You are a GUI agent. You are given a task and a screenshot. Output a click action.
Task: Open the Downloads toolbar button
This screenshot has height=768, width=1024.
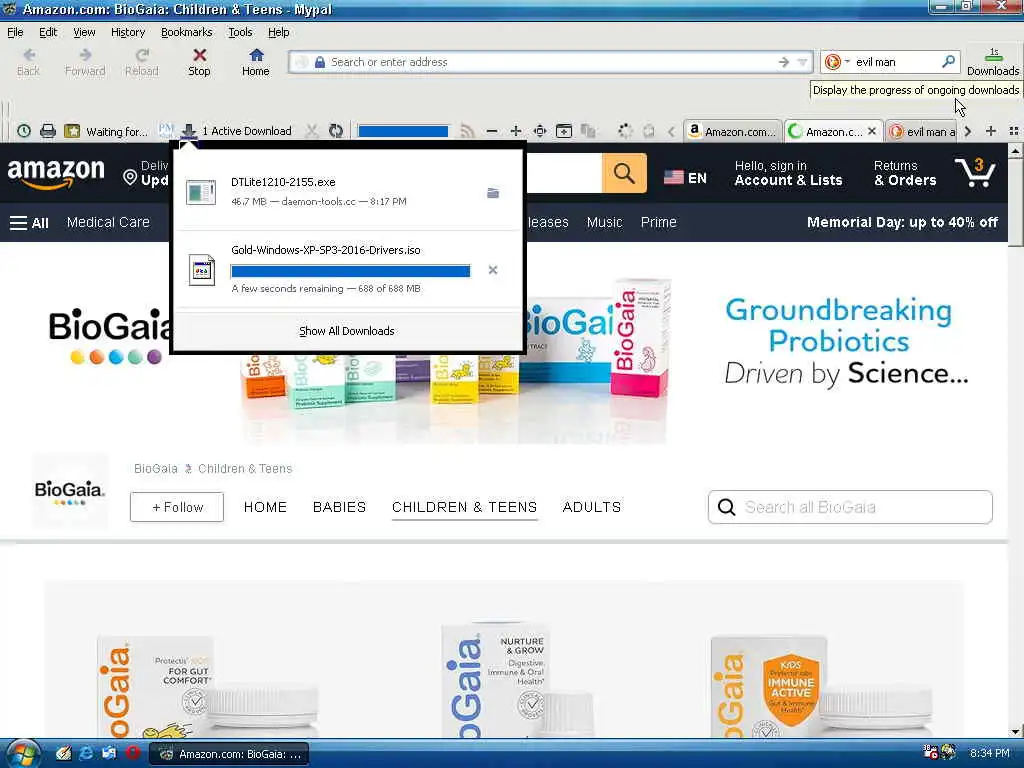[x=993, y=62]
